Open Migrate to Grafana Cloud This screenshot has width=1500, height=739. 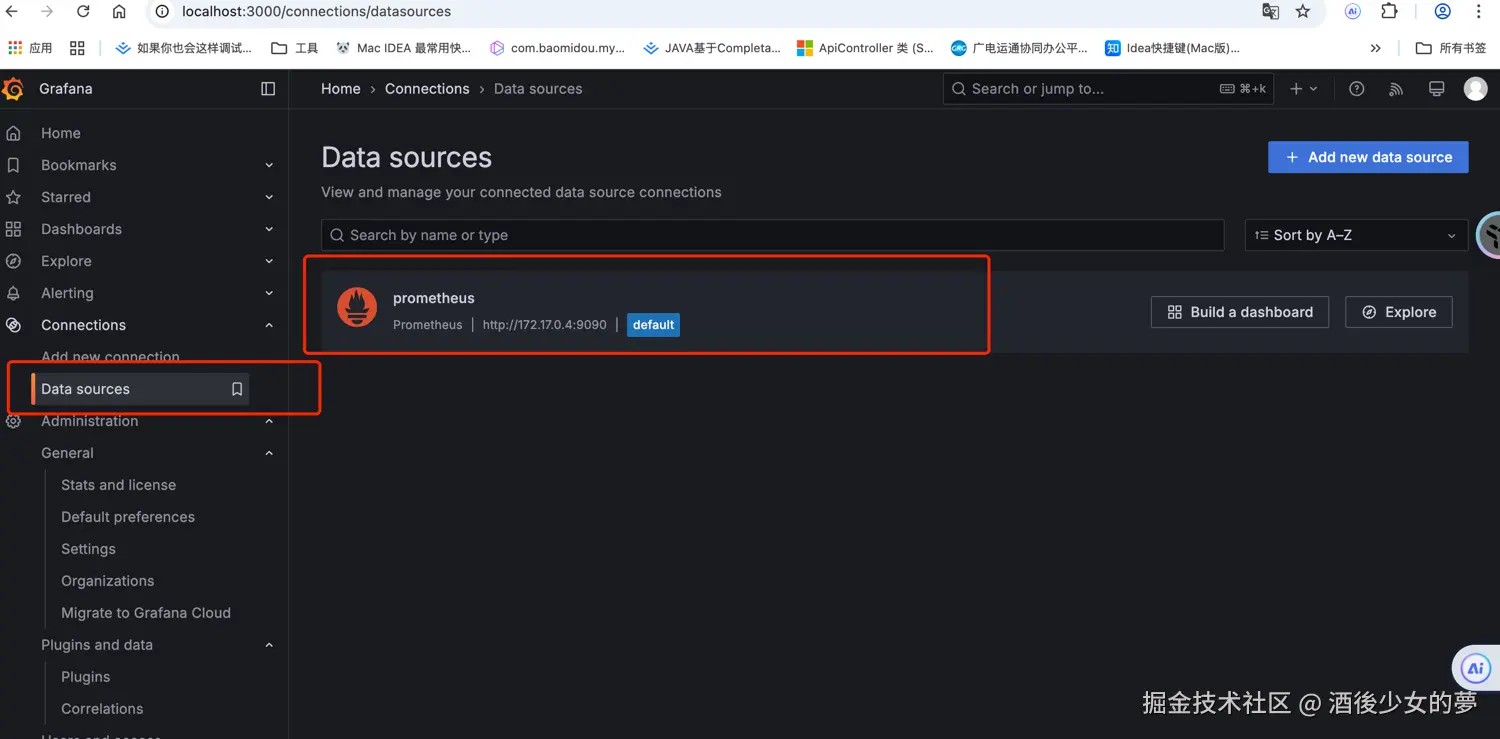click(x=146, y=613)
